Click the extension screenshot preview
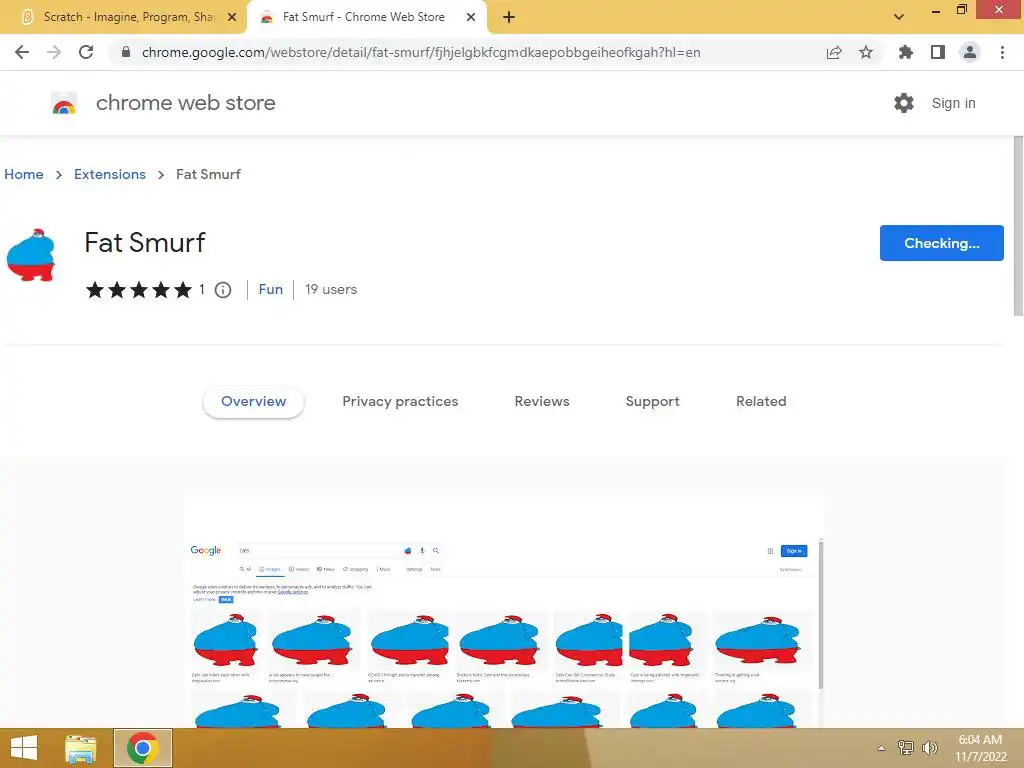The height and width of the screenshot is (768, 1024). tap(504, 612)
